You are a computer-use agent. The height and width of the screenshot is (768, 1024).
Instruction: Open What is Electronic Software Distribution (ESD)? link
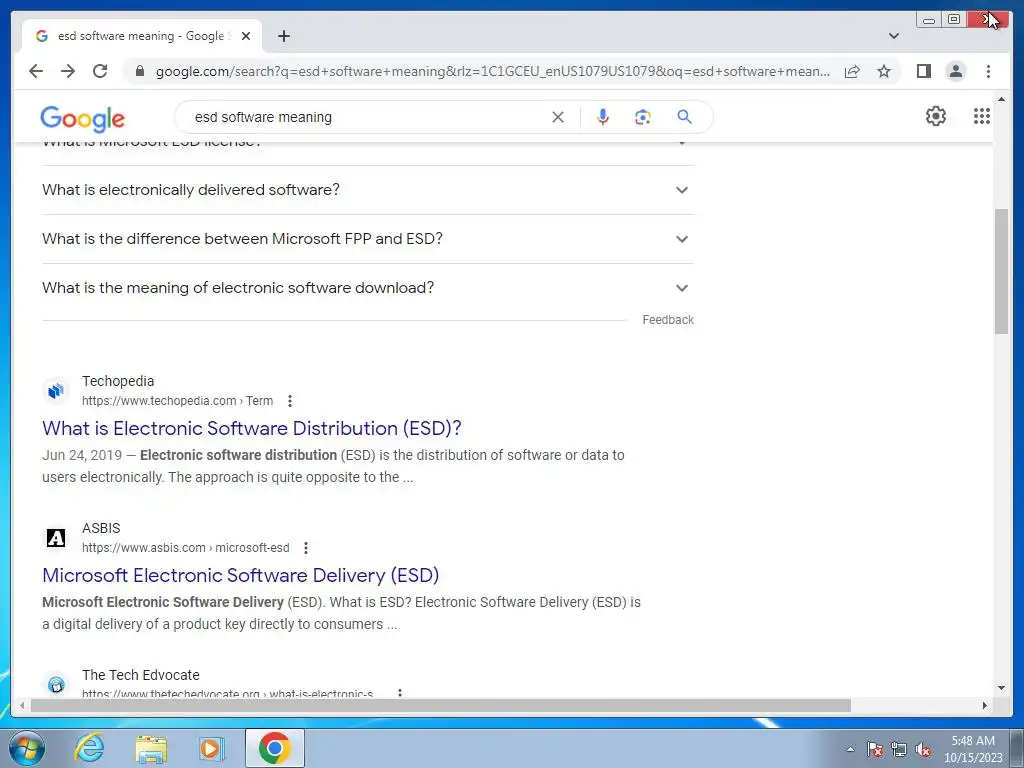pos(251,428)
